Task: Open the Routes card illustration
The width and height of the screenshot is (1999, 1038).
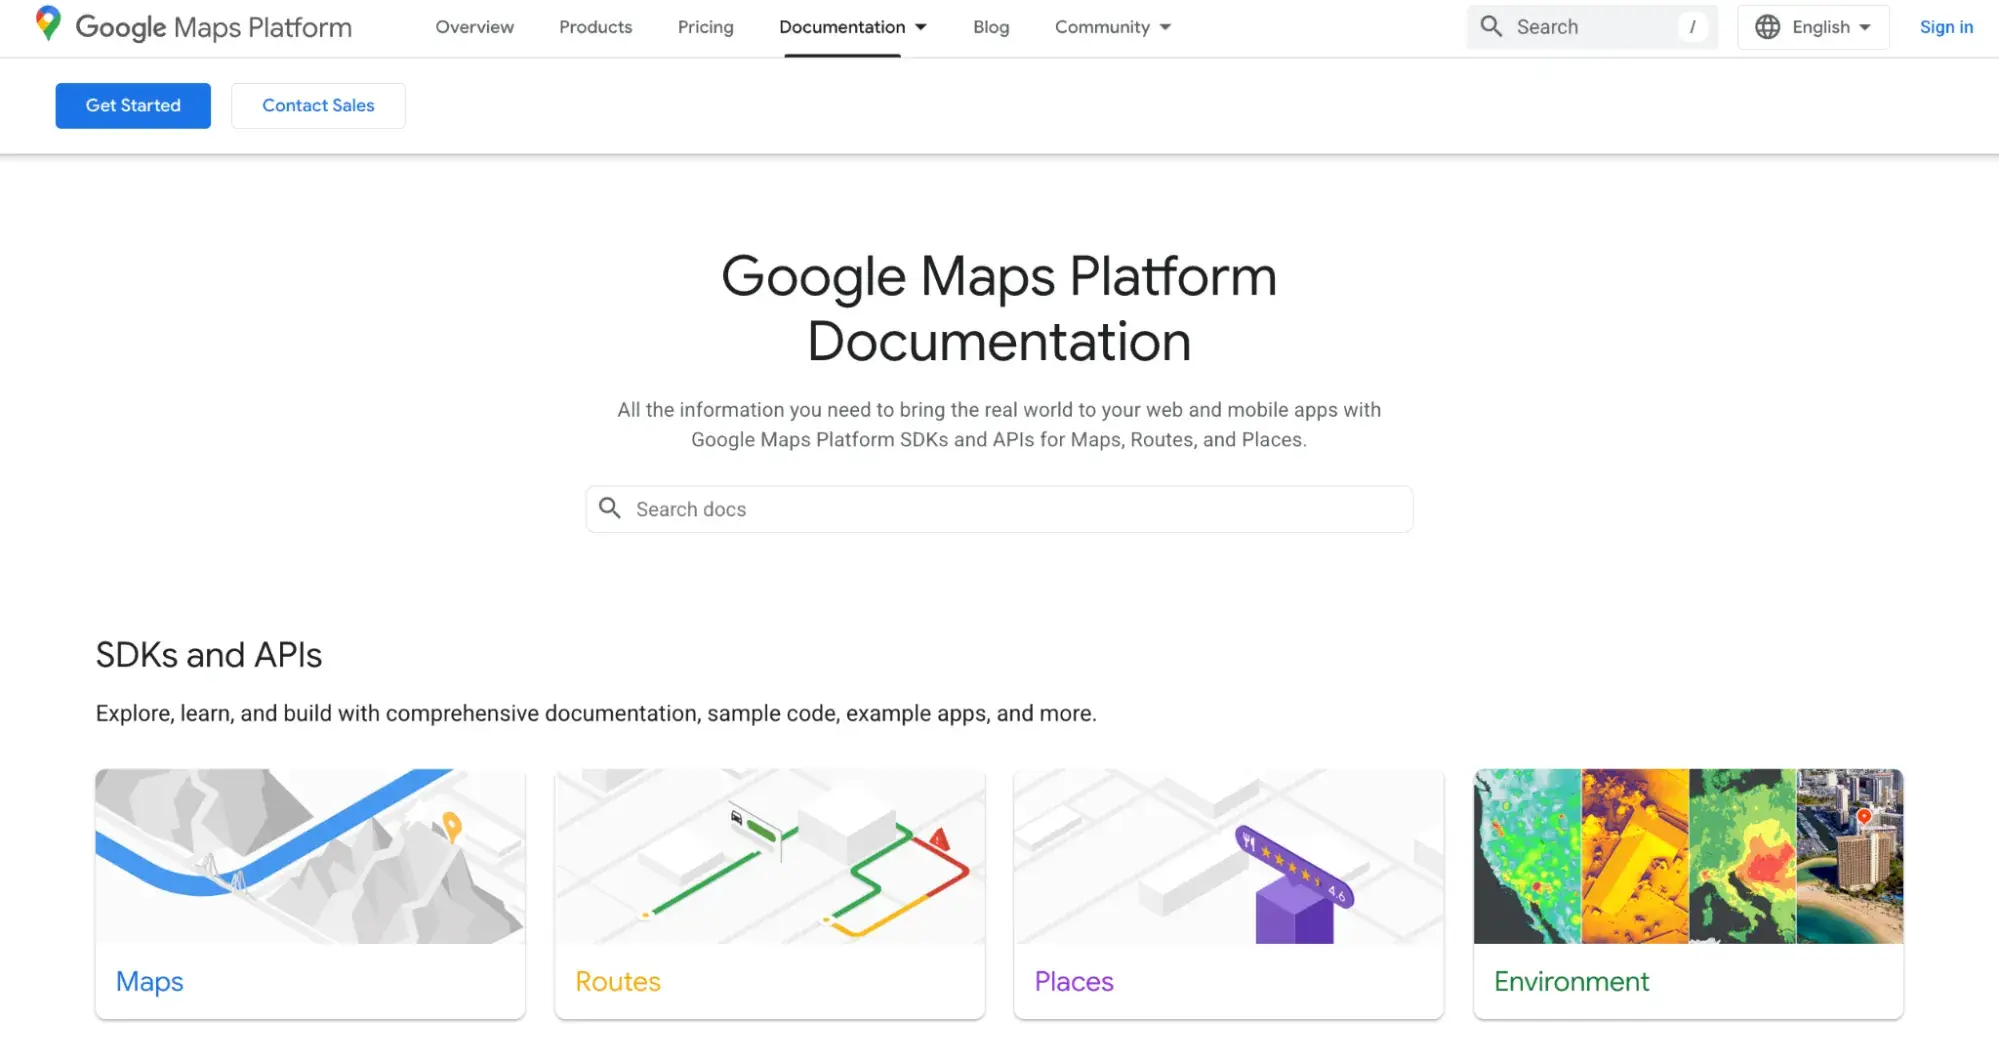Action: [x=769, y=856]
